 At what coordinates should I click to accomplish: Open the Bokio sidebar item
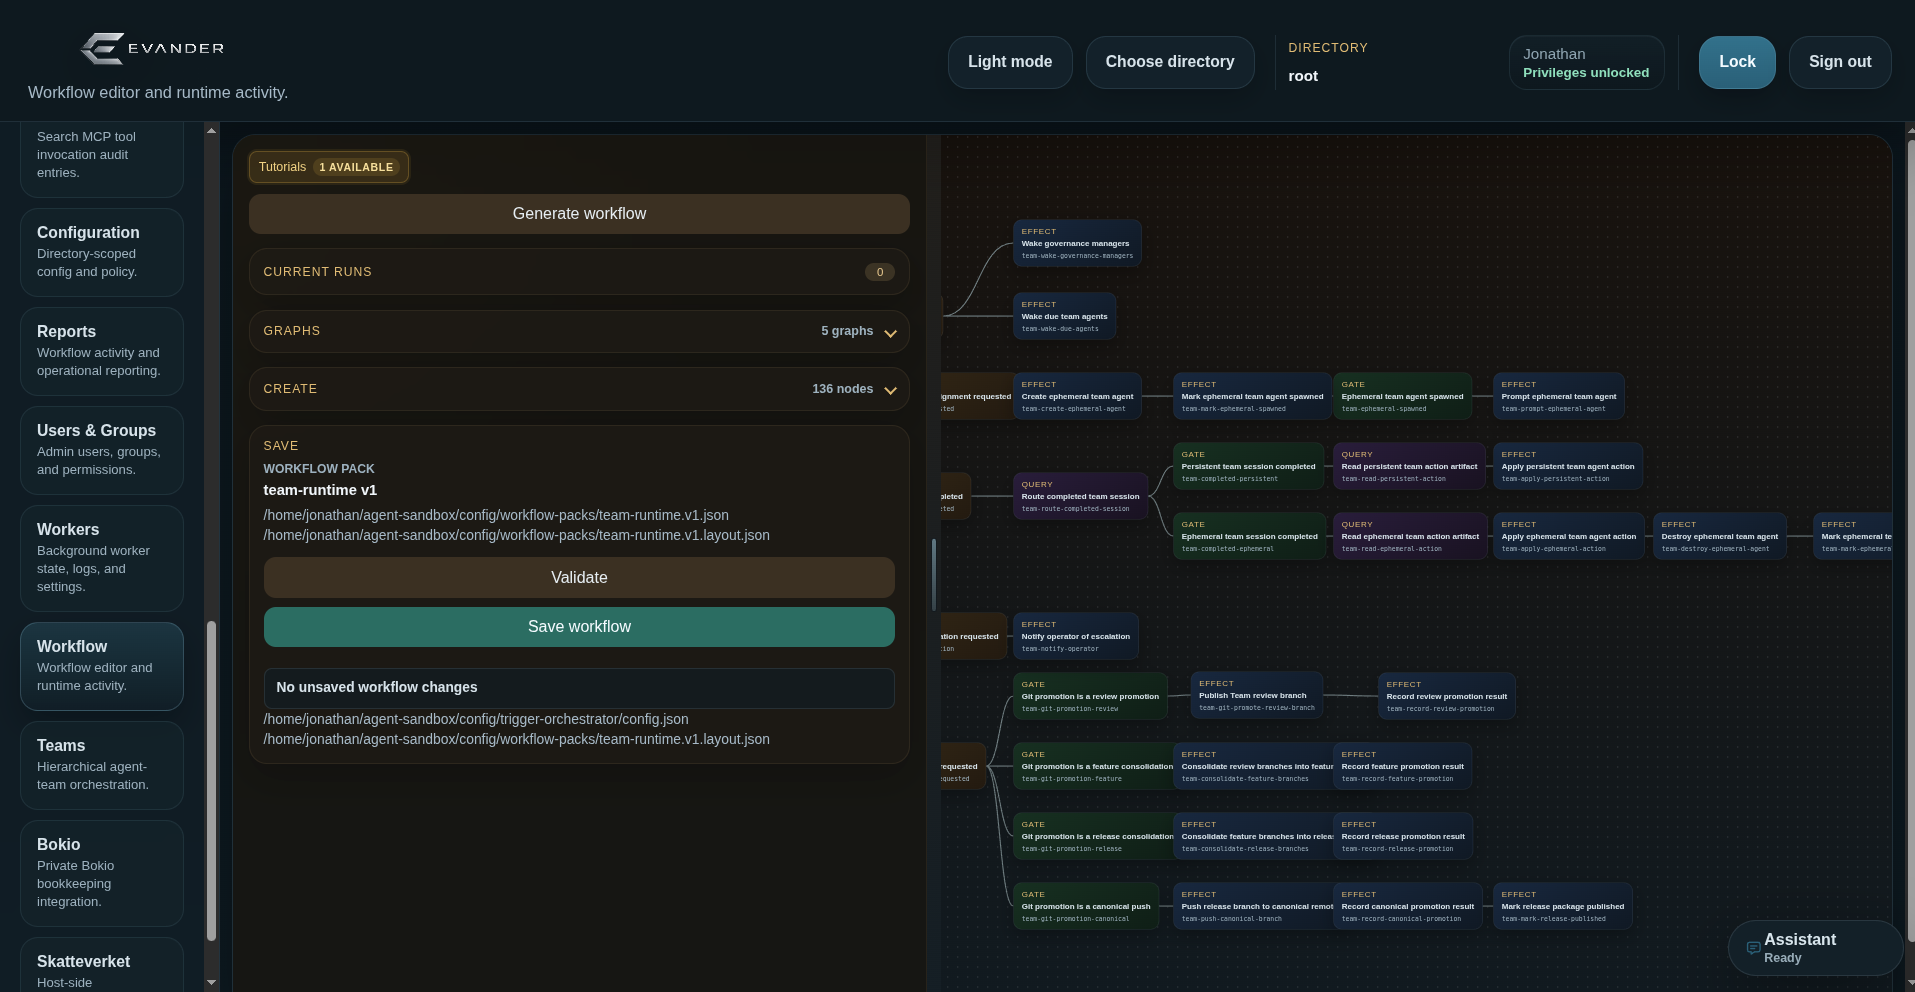(x=102, y=873)
